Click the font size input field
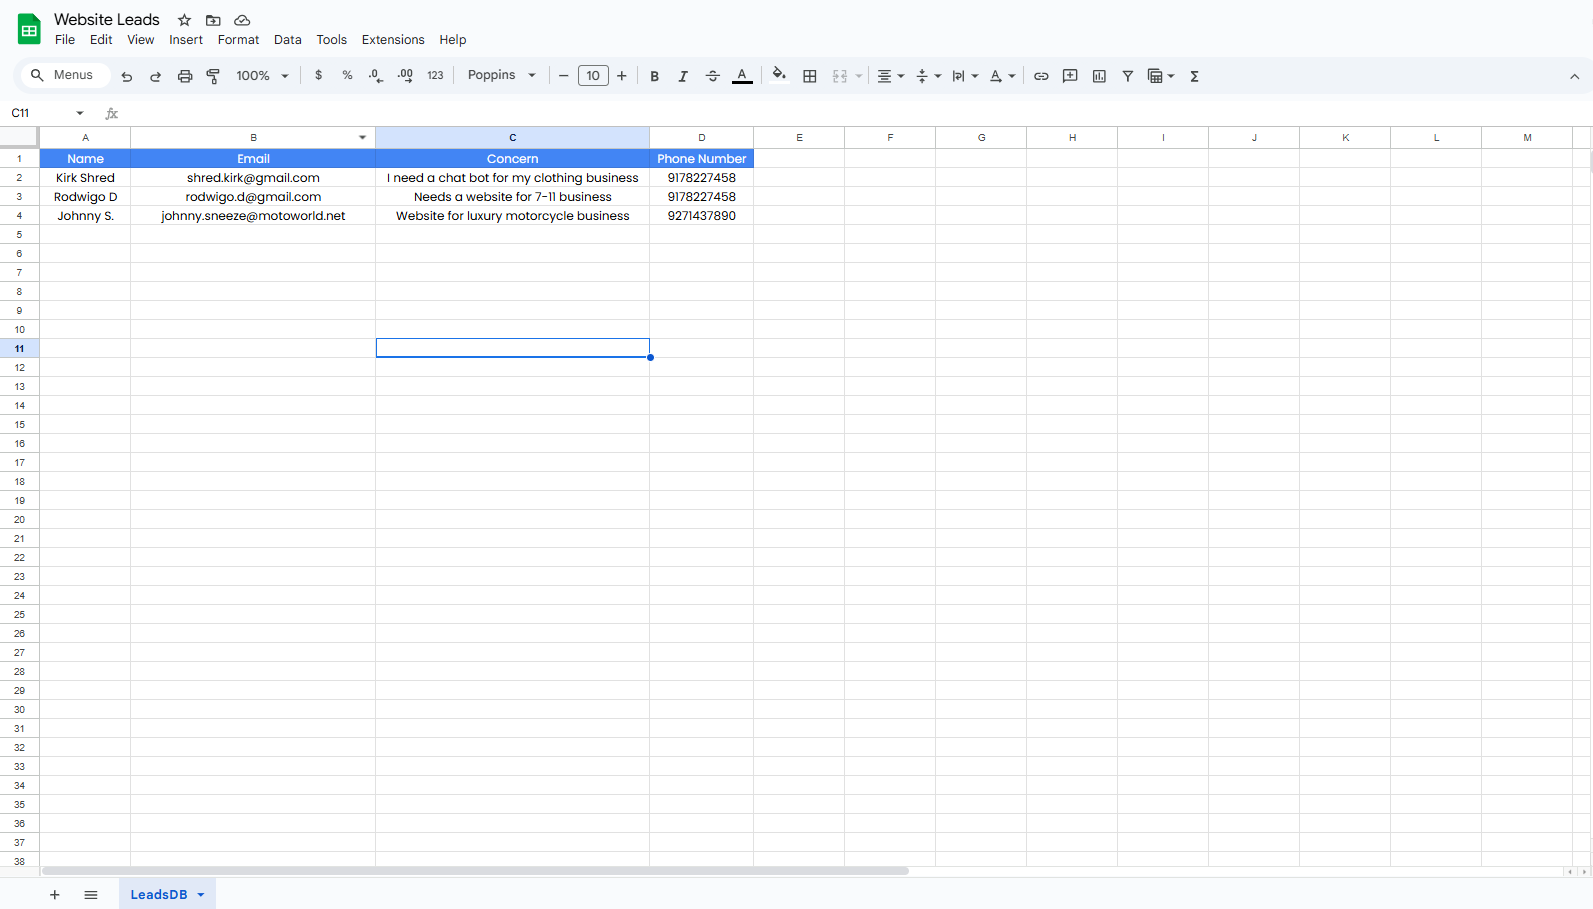 click(593, 75)
